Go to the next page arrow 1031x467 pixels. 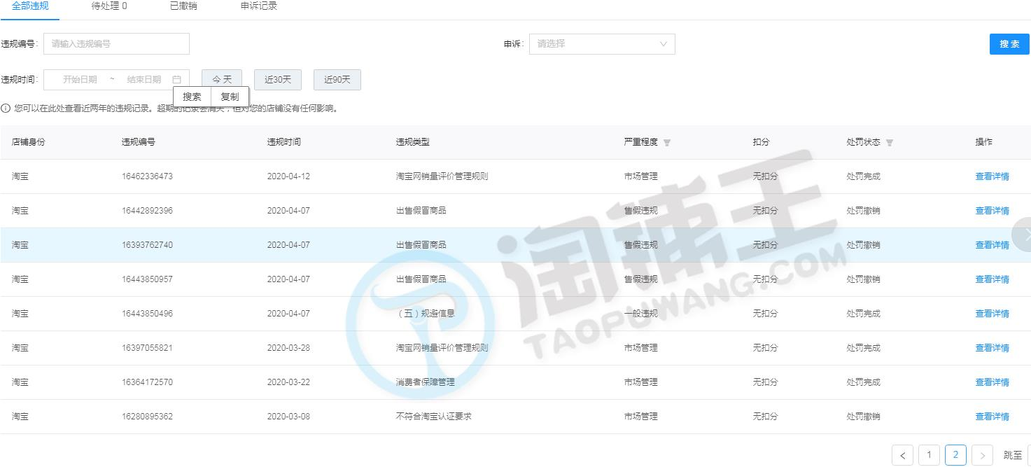pos(982,455)
